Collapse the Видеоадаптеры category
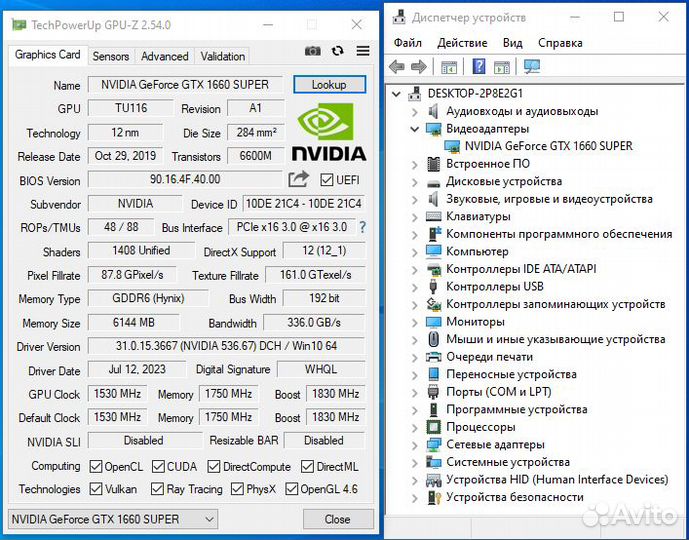Image resolution: width=689 pixels, height=540 pixels. coord(414,129)
